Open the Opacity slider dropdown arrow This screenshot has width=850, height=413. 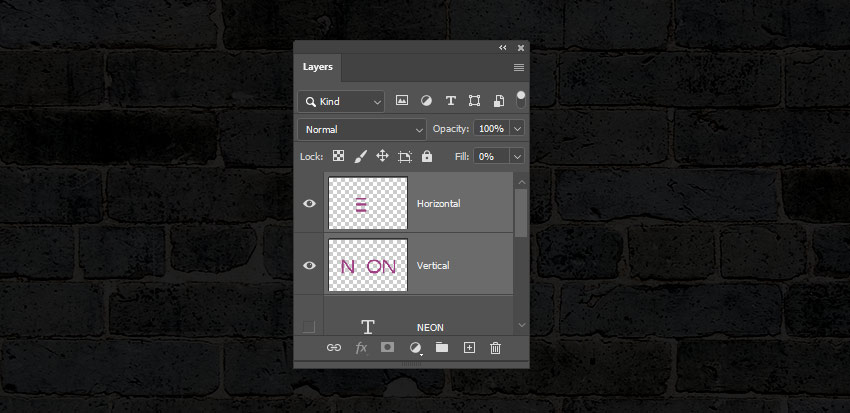[517, 129]
